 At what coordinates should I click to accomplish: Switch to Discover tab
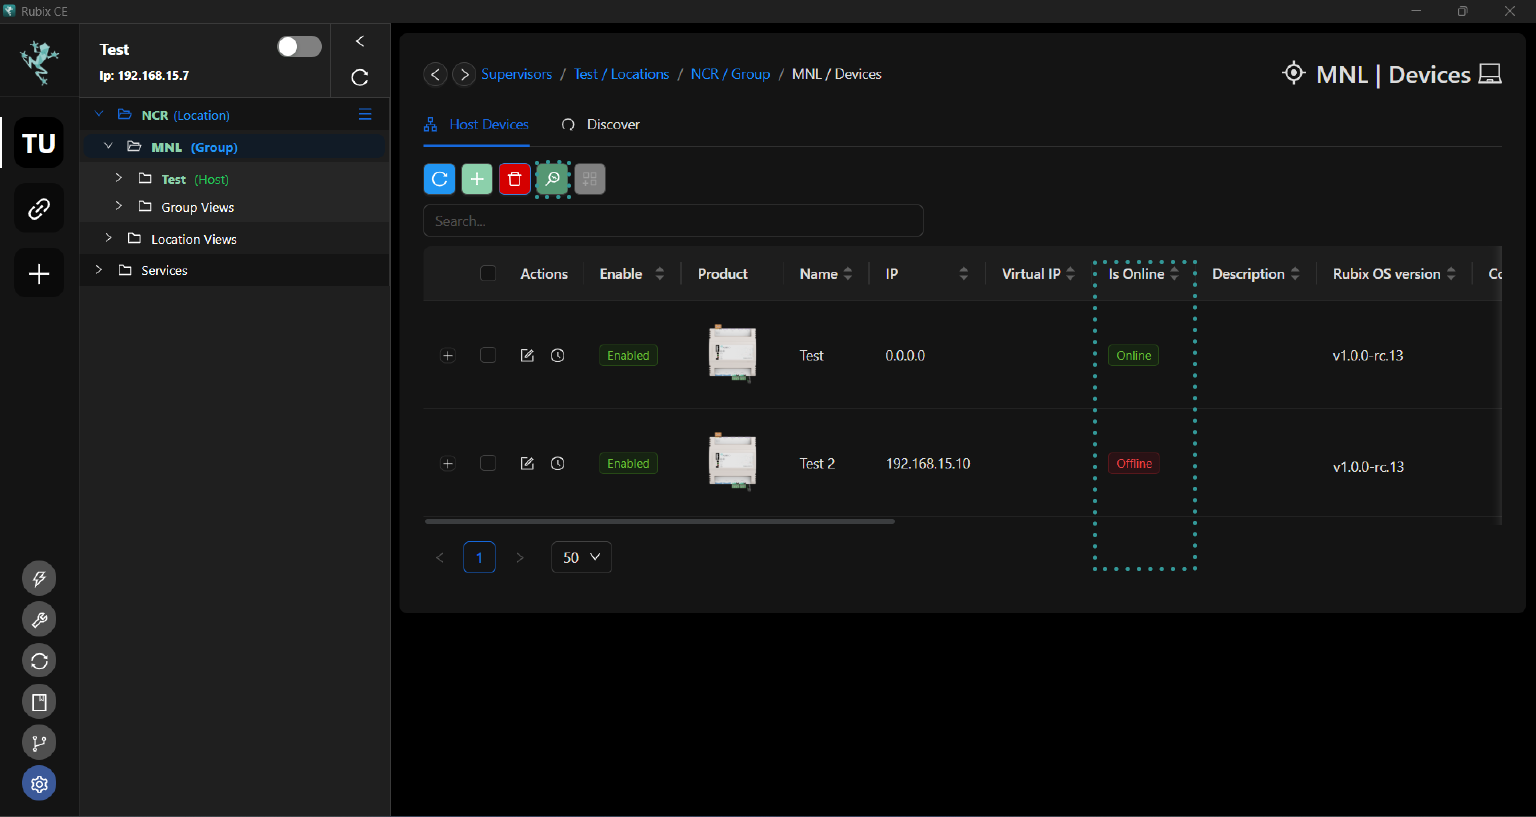click(x=601, y=124)
